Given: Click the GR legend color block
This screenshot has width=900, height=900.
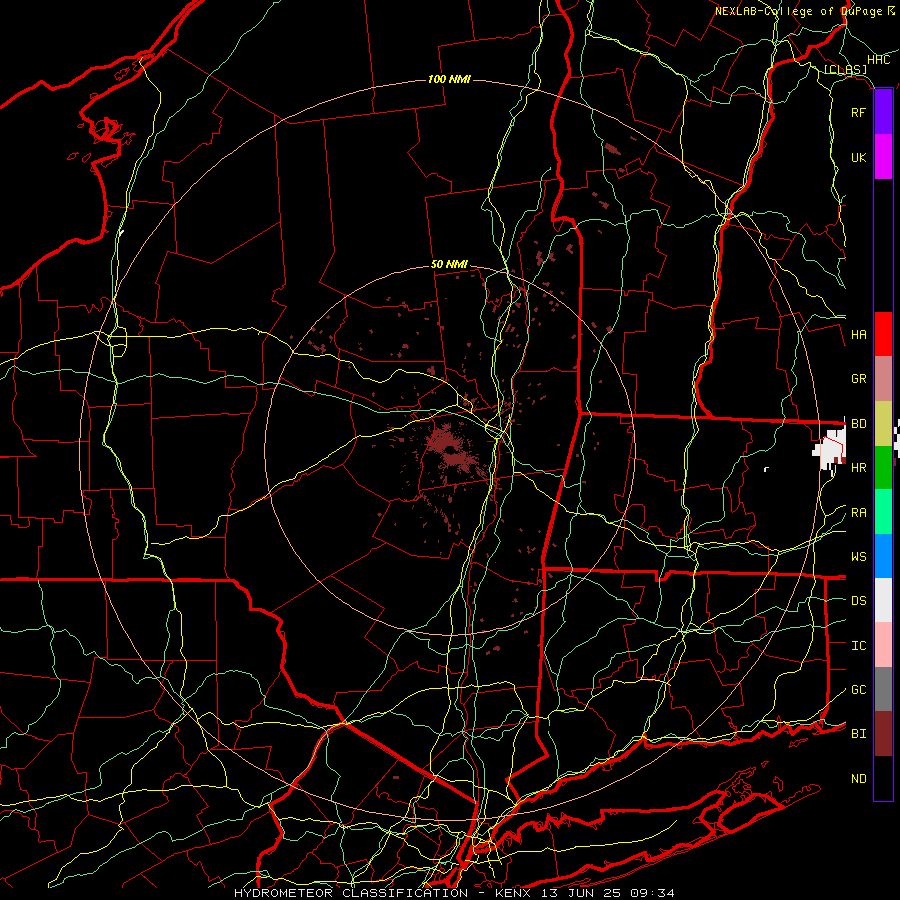Looking at the screenshot, I should (x=883, y=379).
